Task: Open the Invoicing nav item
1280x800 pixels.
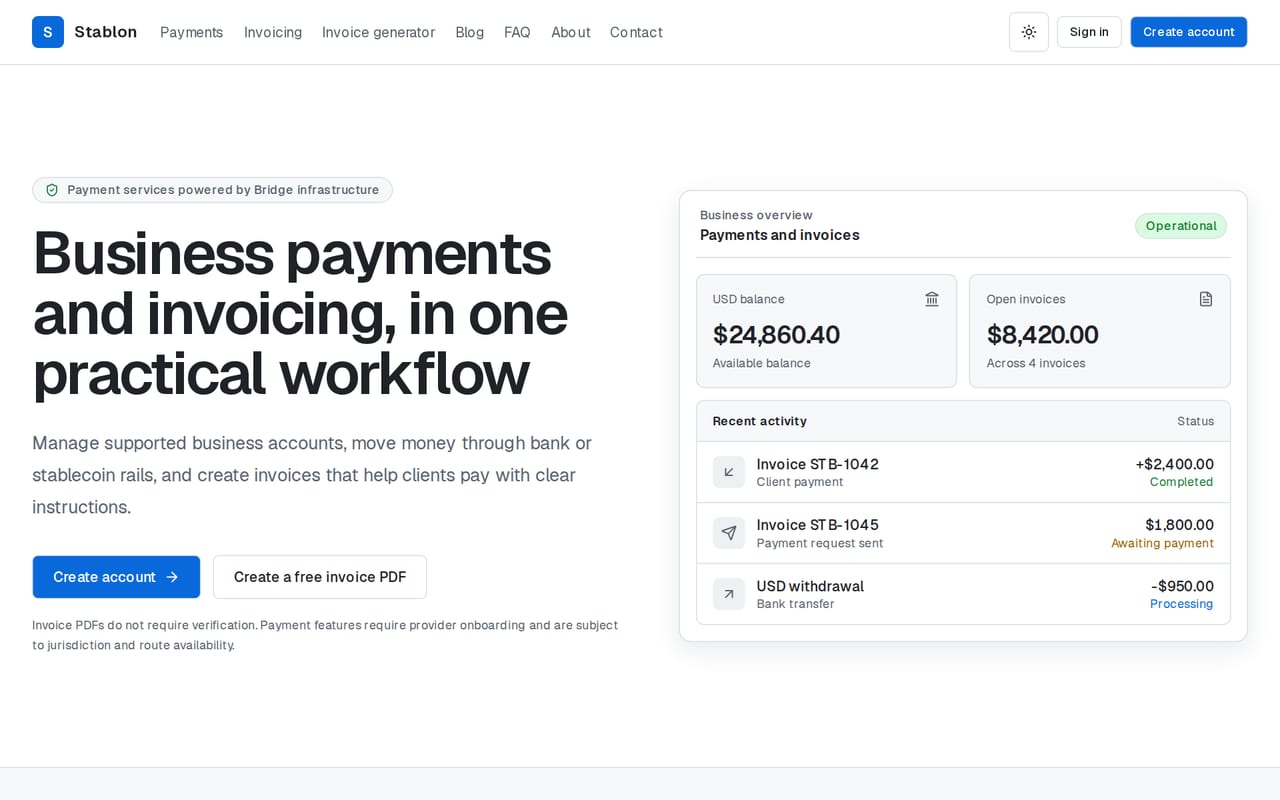Action: [273, 32]
